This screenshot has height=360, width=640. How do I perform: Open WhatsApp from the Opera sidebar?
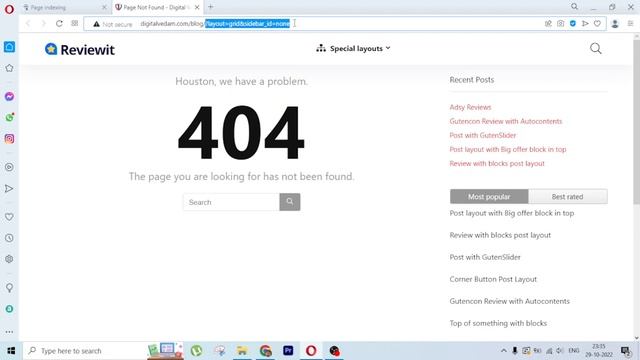pos(9,118)
